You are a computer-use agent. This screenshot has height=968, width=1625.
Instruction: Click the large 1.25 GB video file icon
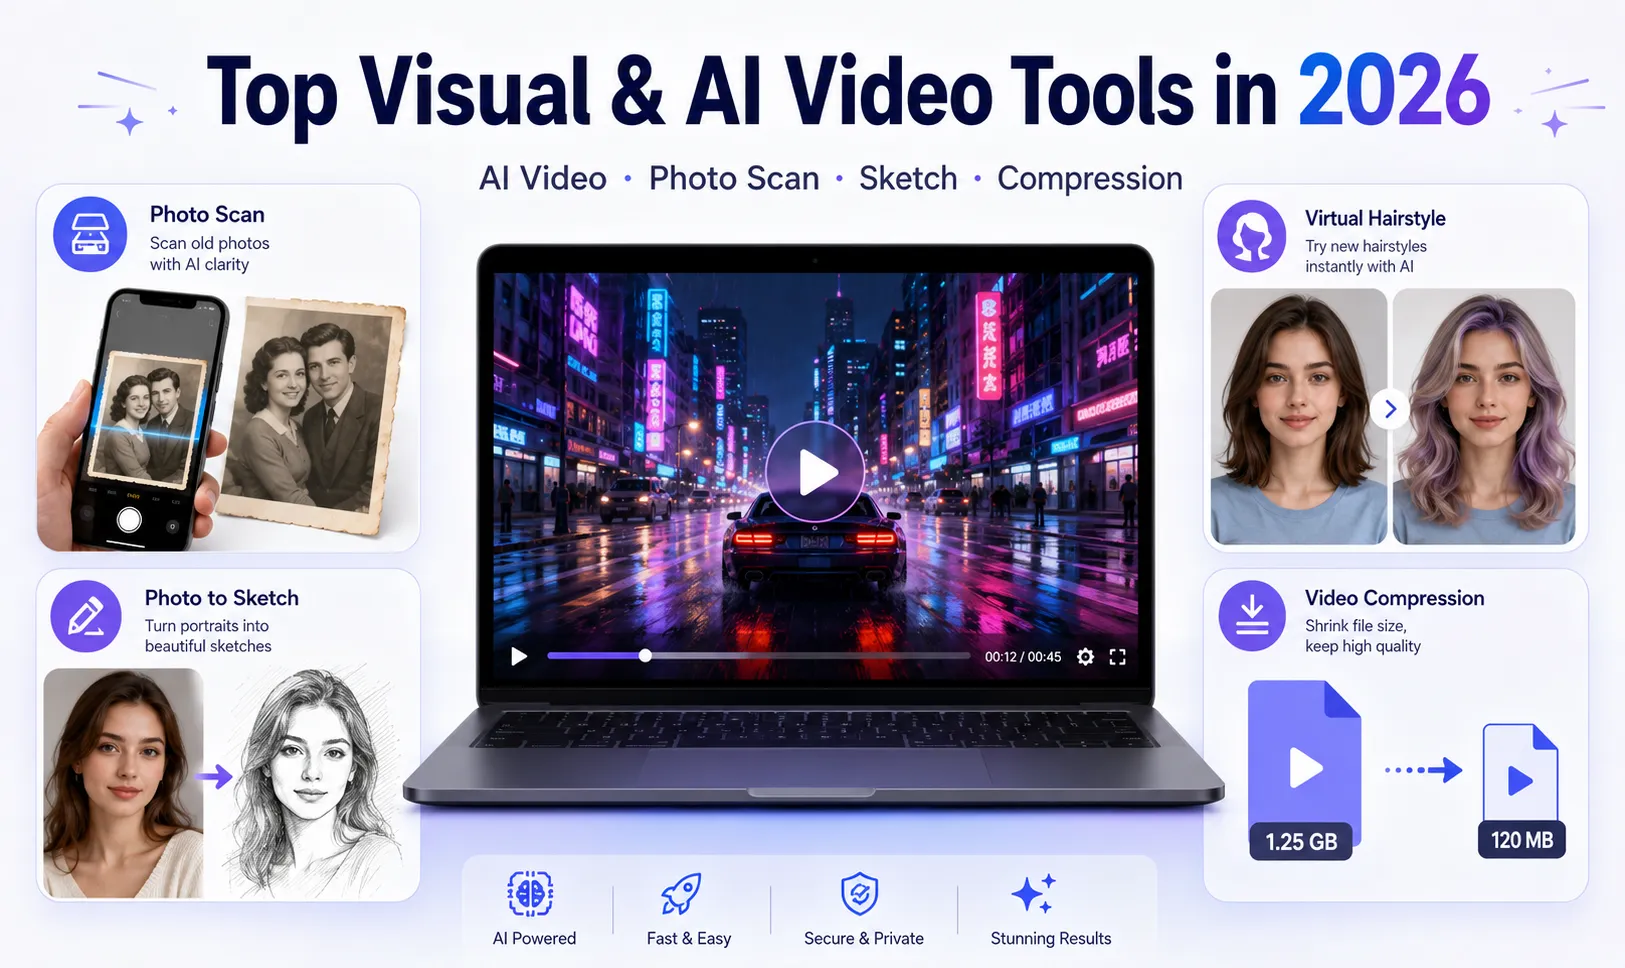coord(1305,764)
